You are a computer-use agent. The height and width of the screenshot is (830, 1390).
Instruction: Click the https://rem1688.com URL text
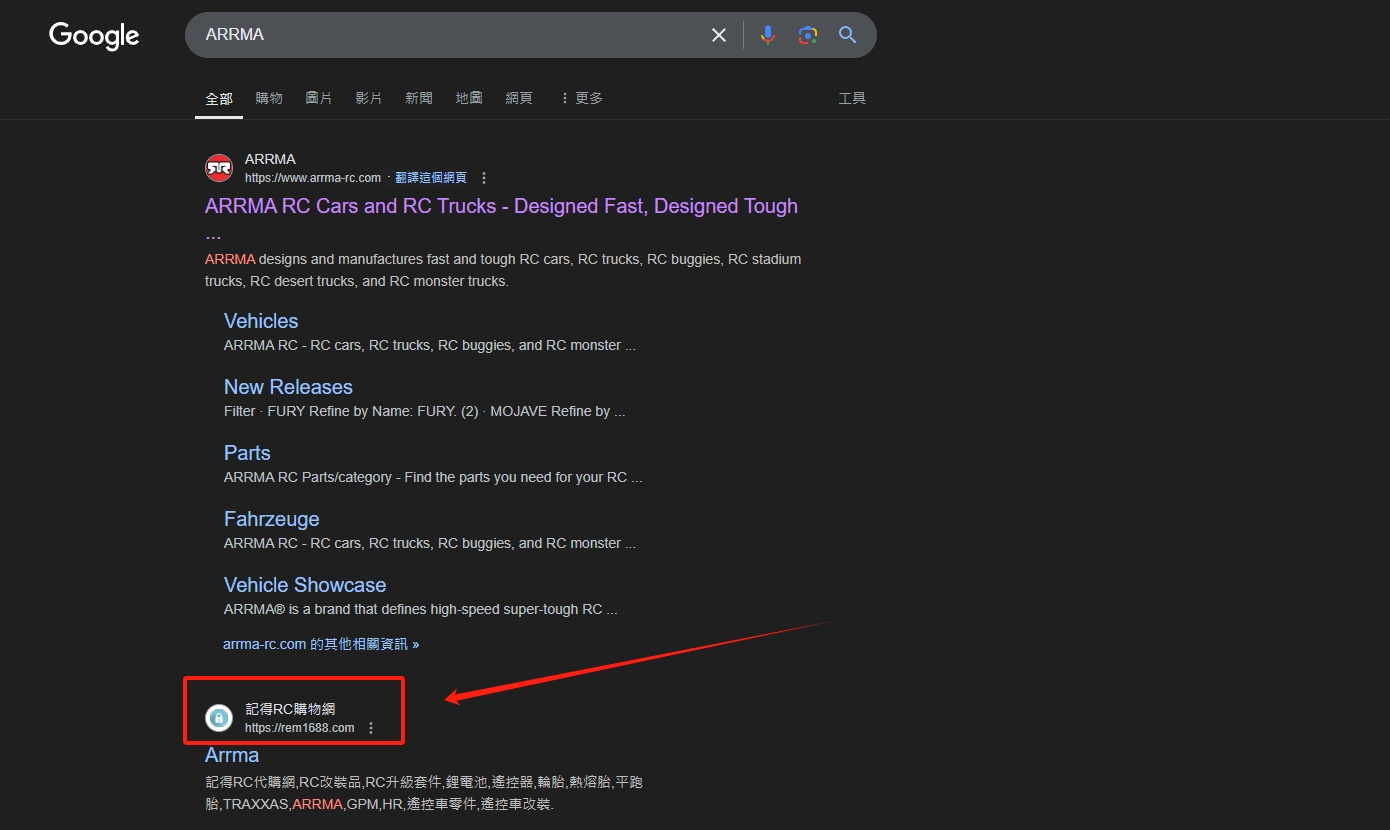point(300,728)
